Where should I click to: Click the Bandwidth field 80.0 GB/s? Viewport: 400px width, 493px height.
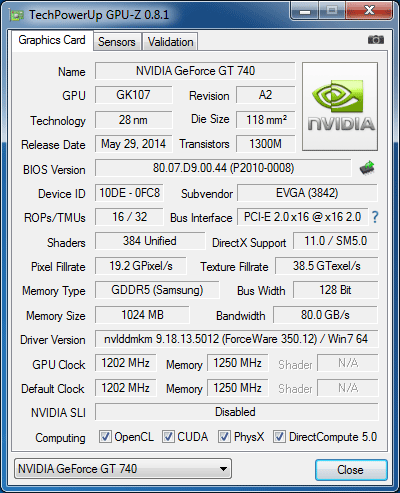click(325, 315)
